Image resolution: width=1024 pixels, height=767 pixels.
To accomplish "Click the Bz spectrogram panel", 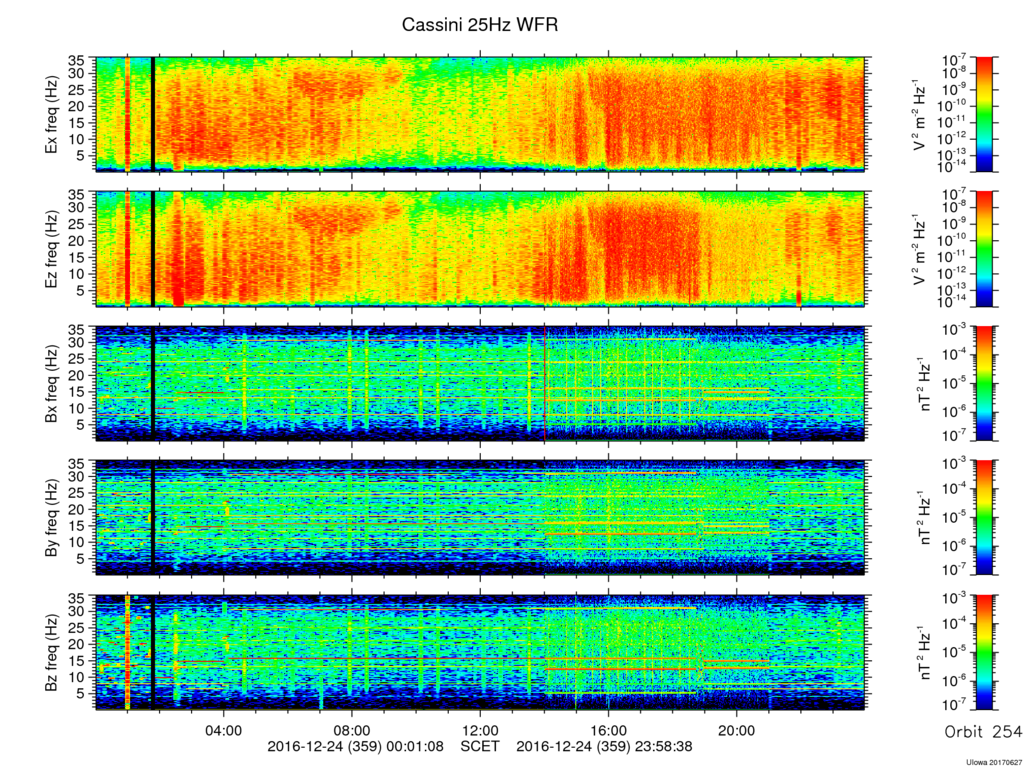I will 480,652.
